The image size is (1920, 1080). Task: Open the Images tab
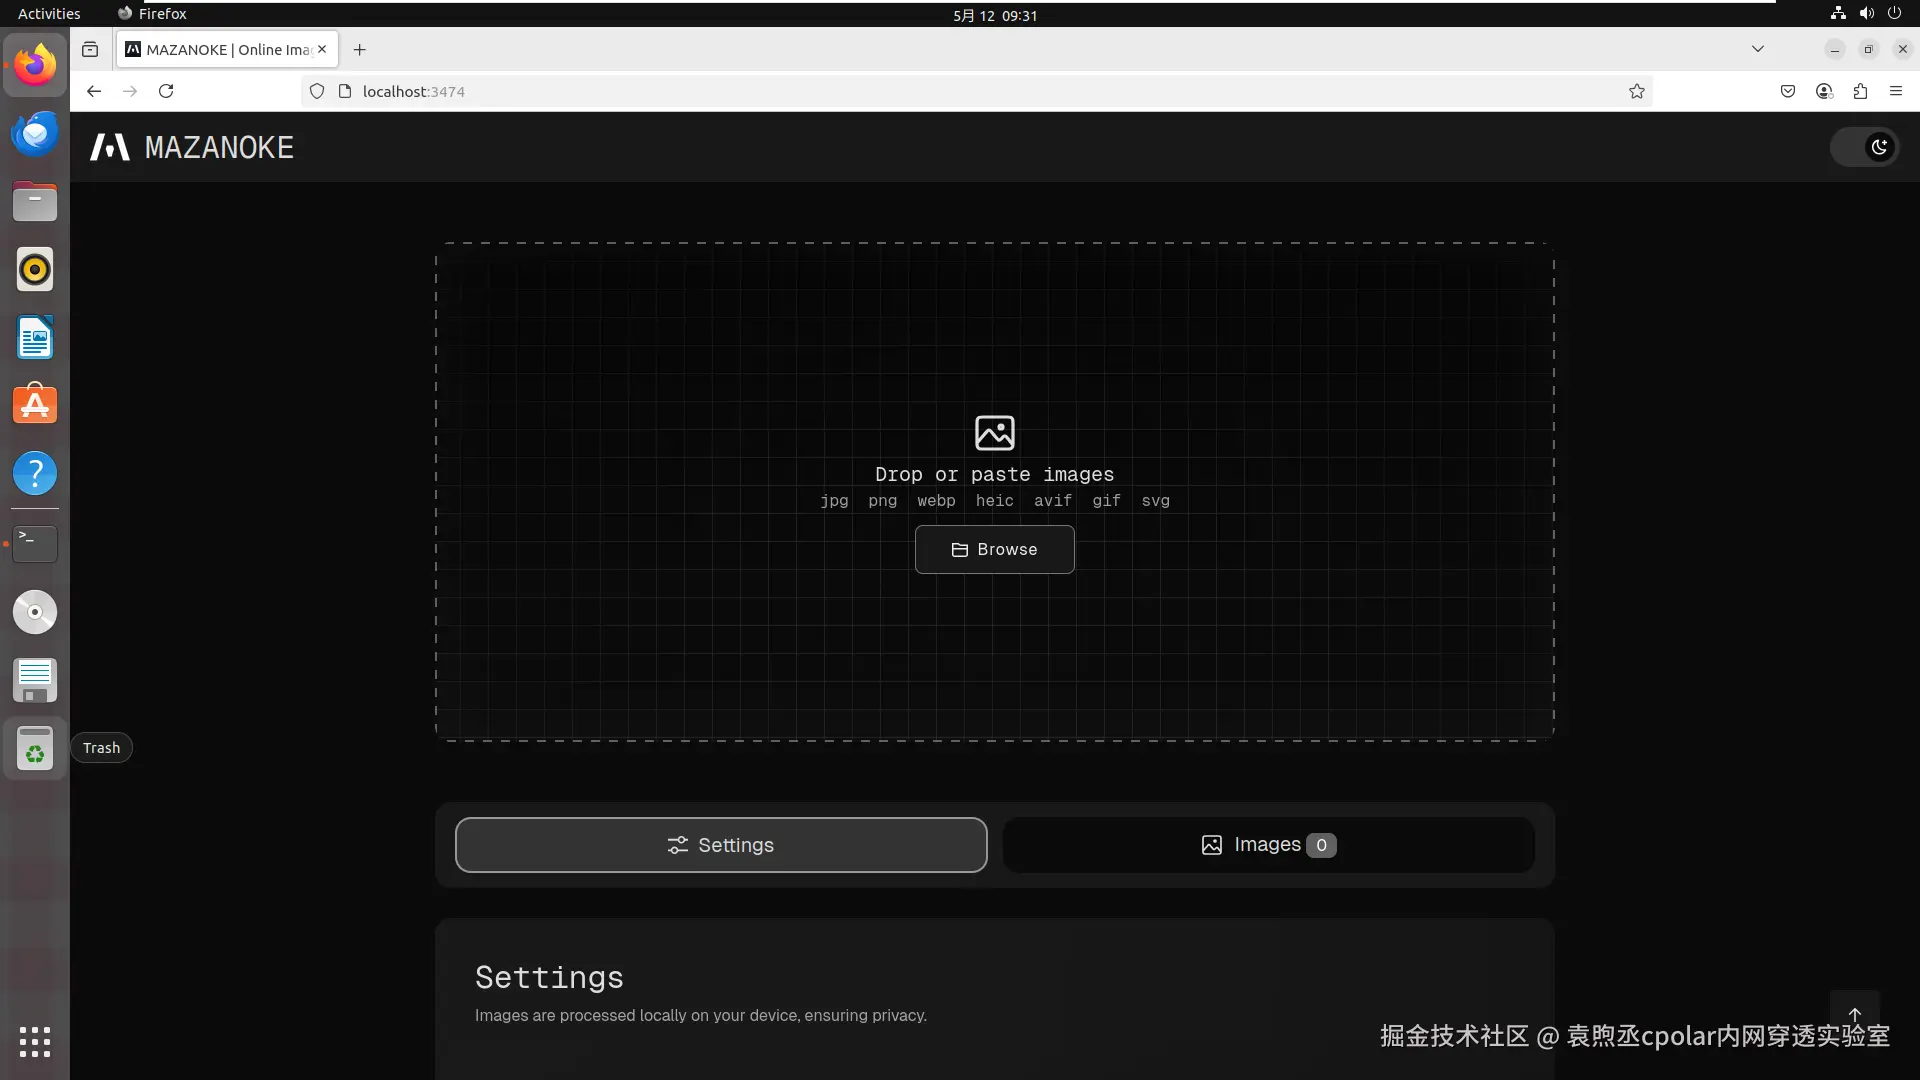click(1268, 845)
